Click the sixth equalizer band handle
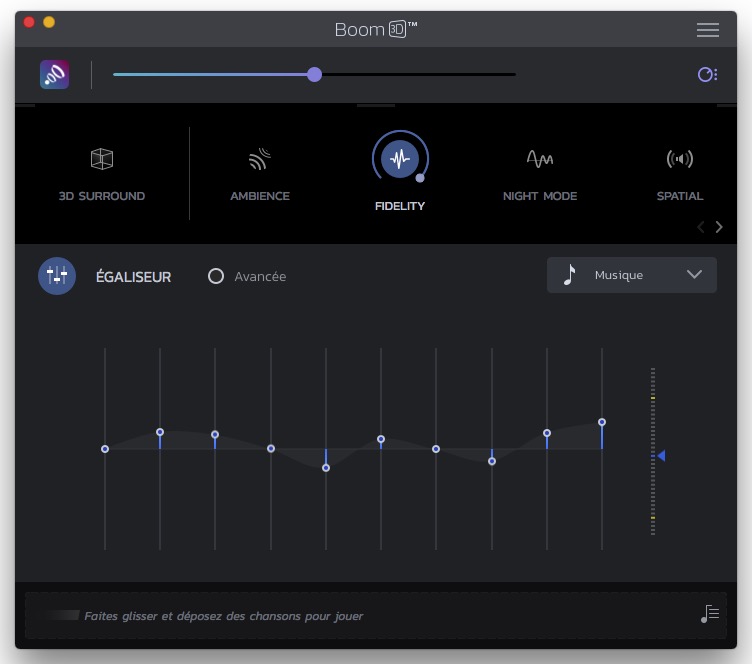This screenshot has height=664, width=752. [x=381, y=439]
